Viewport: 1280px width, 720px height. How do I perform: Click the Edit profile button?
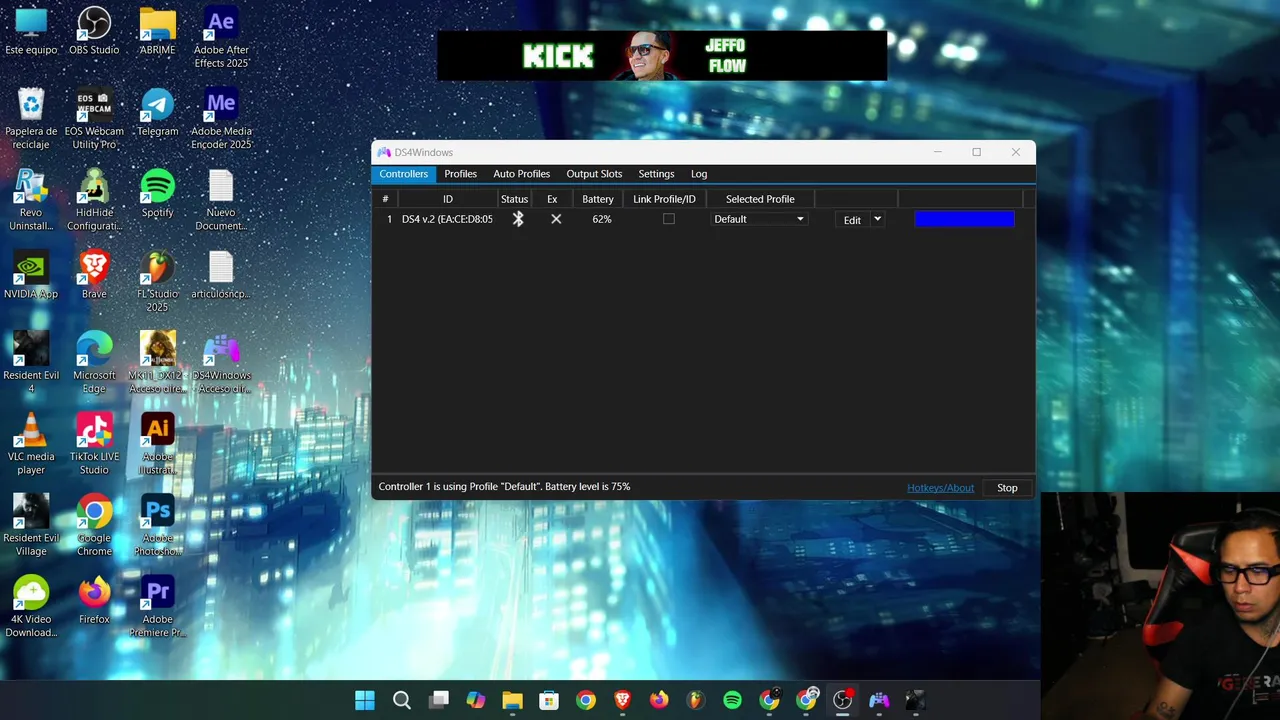pyautogui.click(x=852, y=220)
